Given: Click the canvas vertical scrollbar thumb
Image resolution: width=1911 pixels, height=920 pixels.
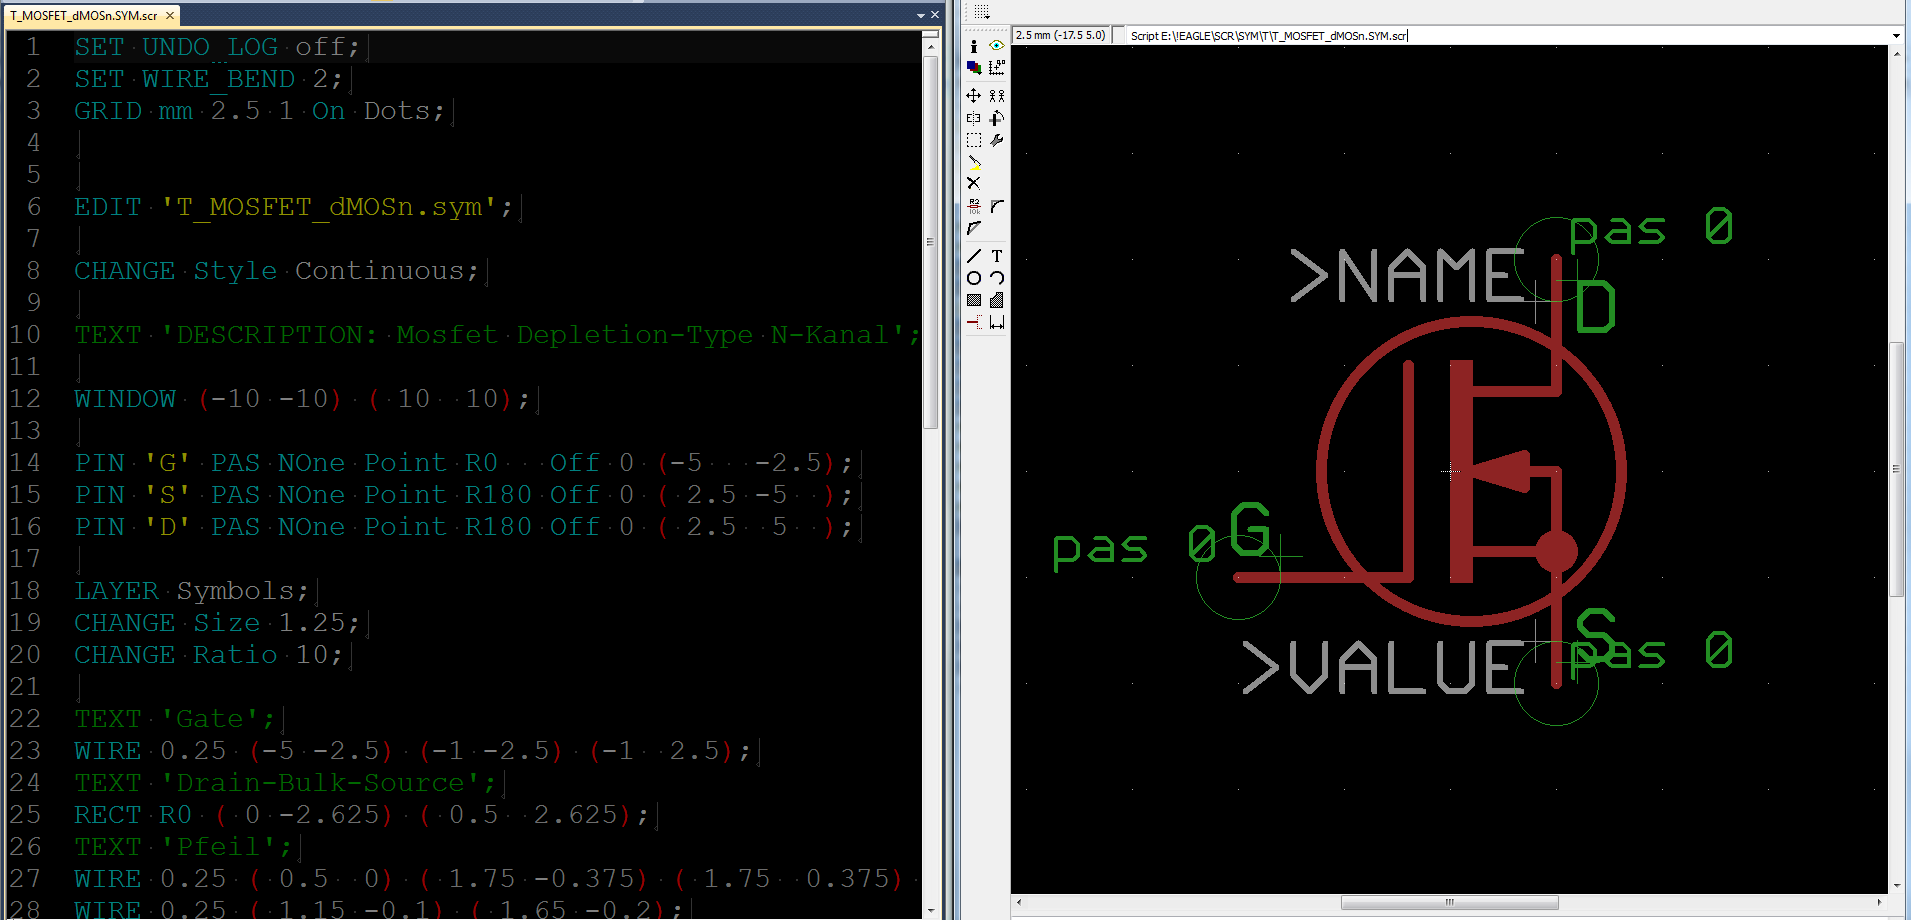Looking at the screenshot, I should pyautogui.click(x=1896, y=469).
